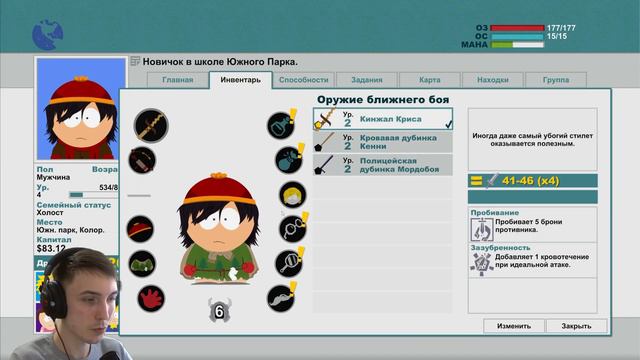Click Добавляет 1 кровотечение description
This screenshot has height=360, width=640.
click(542, 261)
